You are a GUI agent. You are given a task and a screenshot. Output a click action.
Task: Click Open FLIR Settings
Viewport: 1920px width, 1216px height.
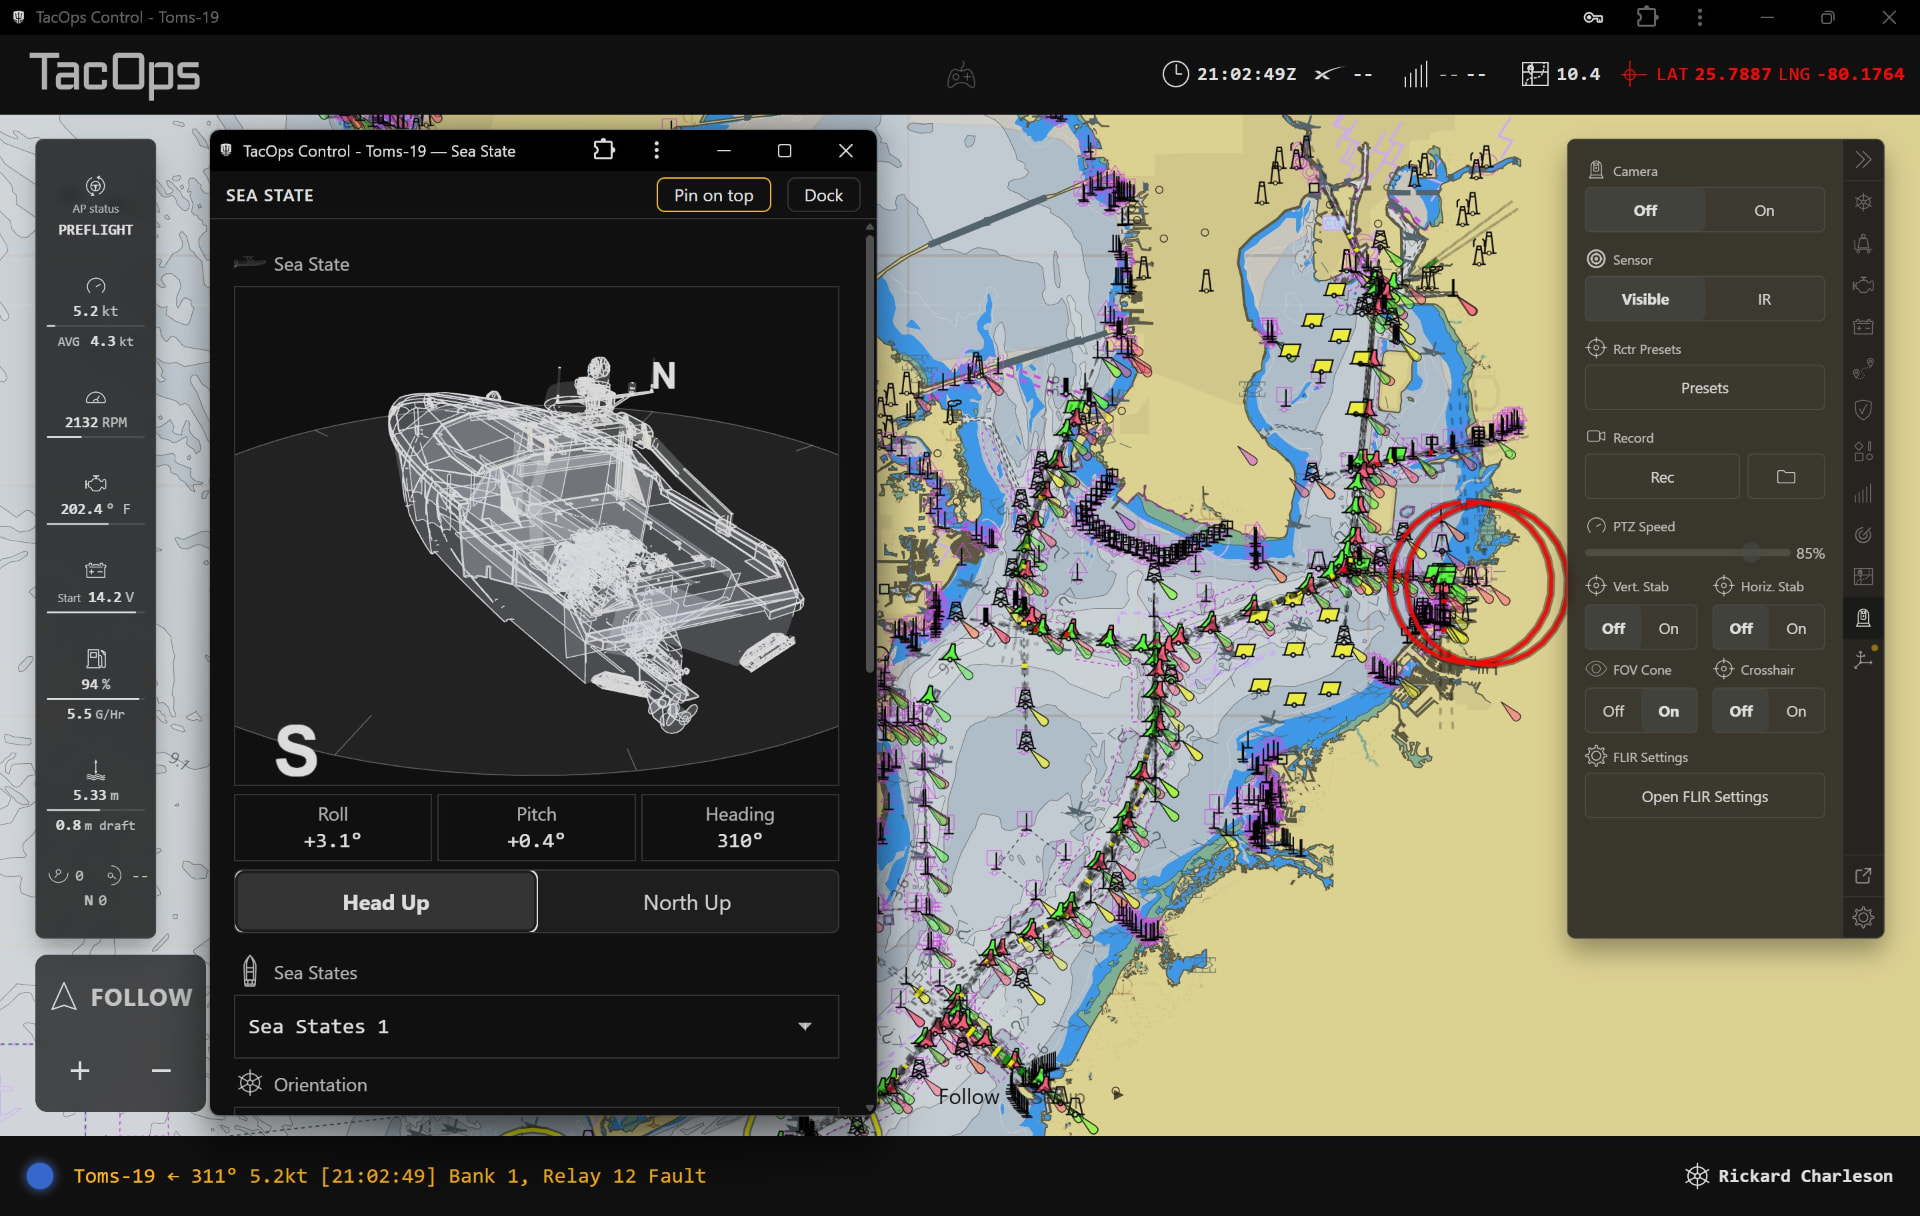(x=1704, y=796)
